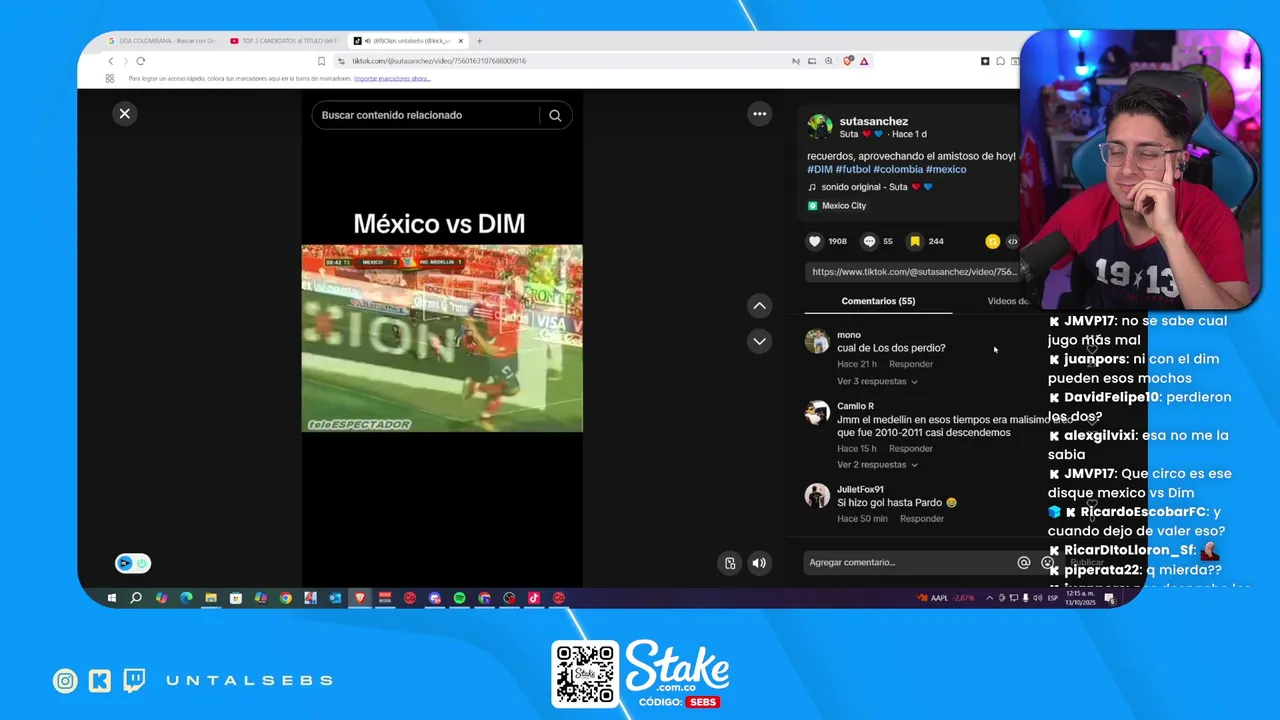Switch to the TOP 3 CANDIDATOS YouTube tab
Screen dimensions: 1280x720
click(x=285, y=41)
